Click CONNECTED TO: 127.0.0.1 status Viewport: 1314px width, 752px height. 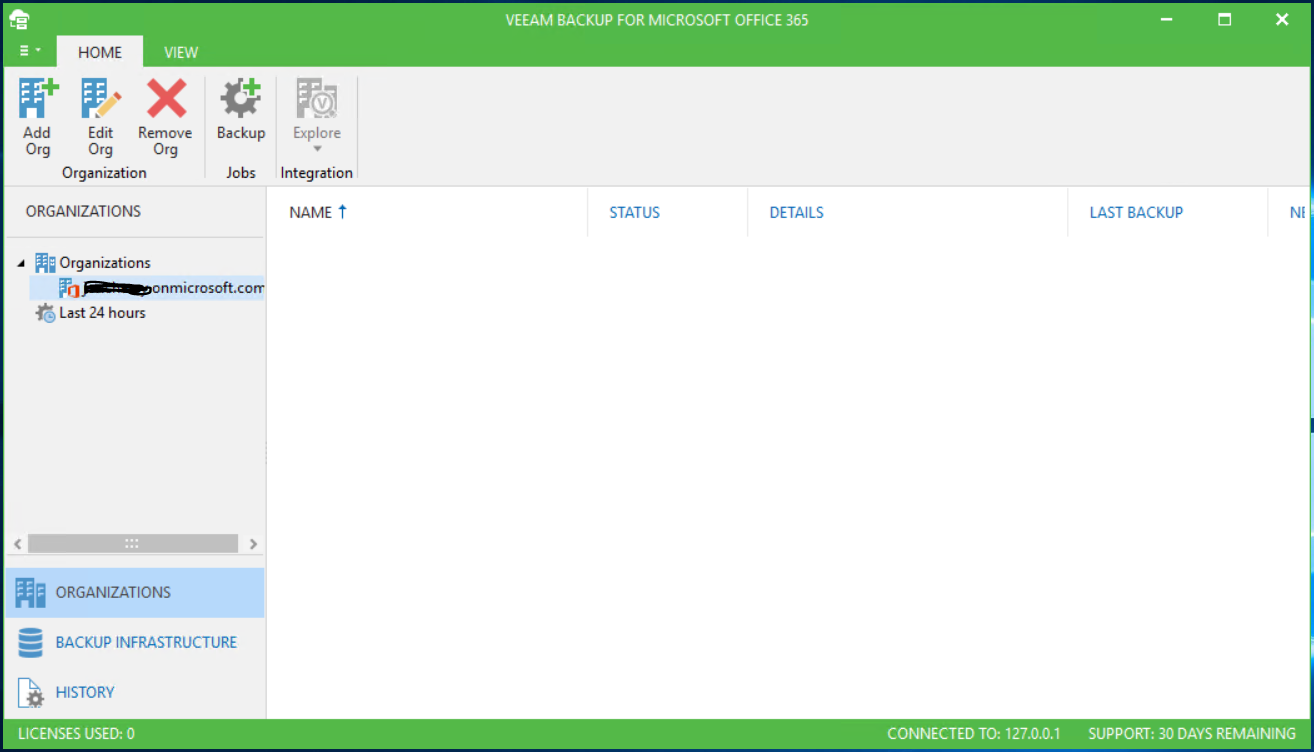(x=974, y=734)
